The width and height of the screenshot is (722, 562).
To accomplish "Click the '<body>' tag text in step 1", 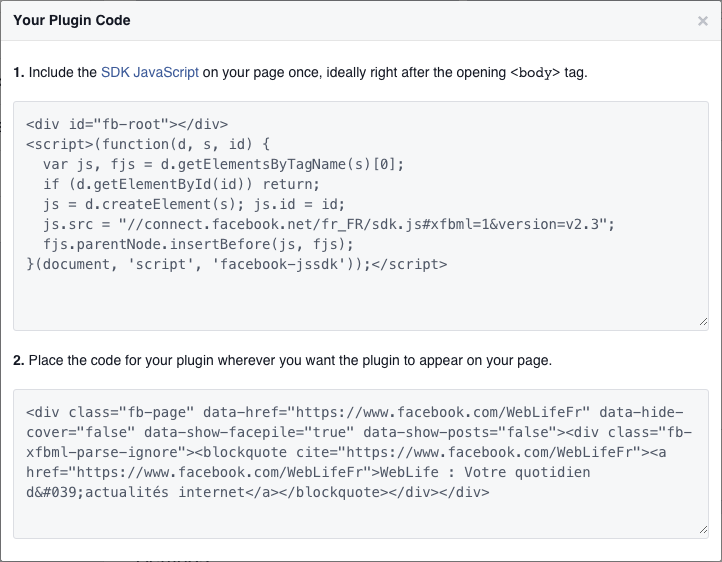I will coord(535,73).
